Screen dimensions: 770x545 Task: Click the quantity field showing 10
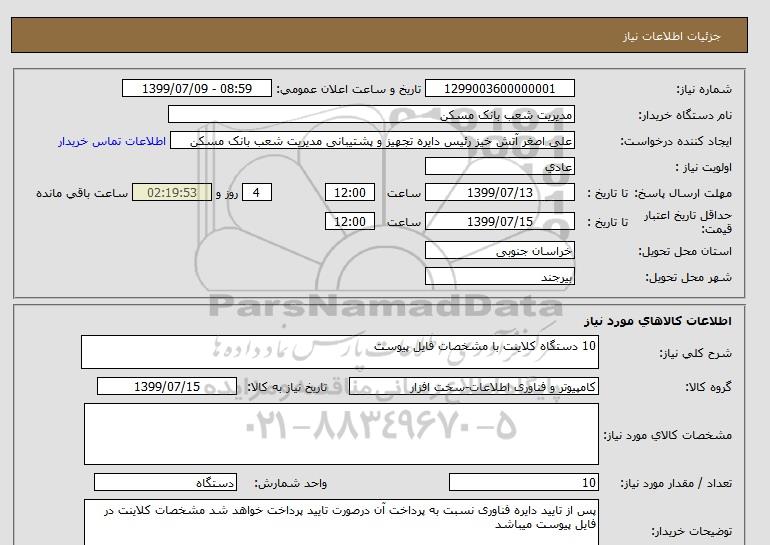(x=524, y=483)
